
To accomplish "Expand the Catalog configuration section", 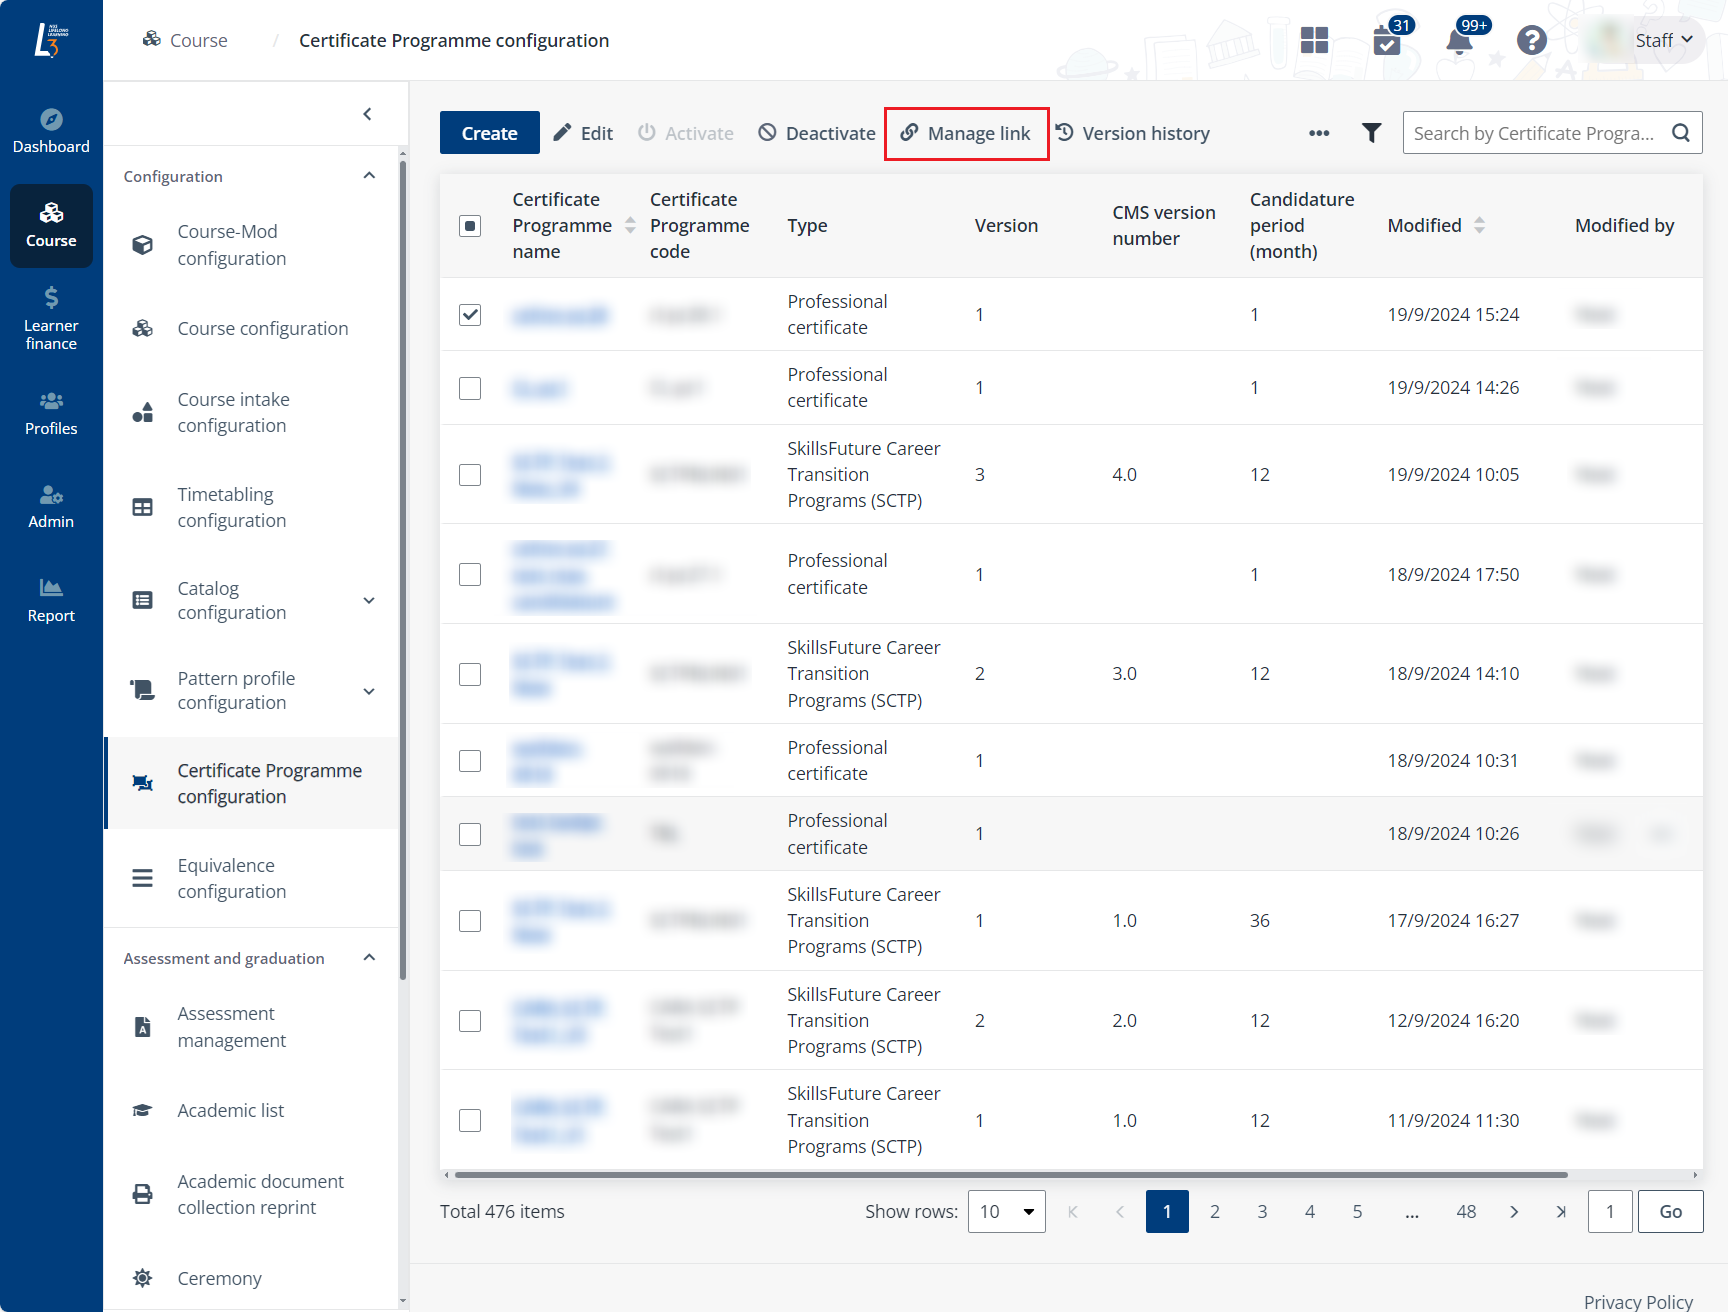I will [x=368, y=600].
